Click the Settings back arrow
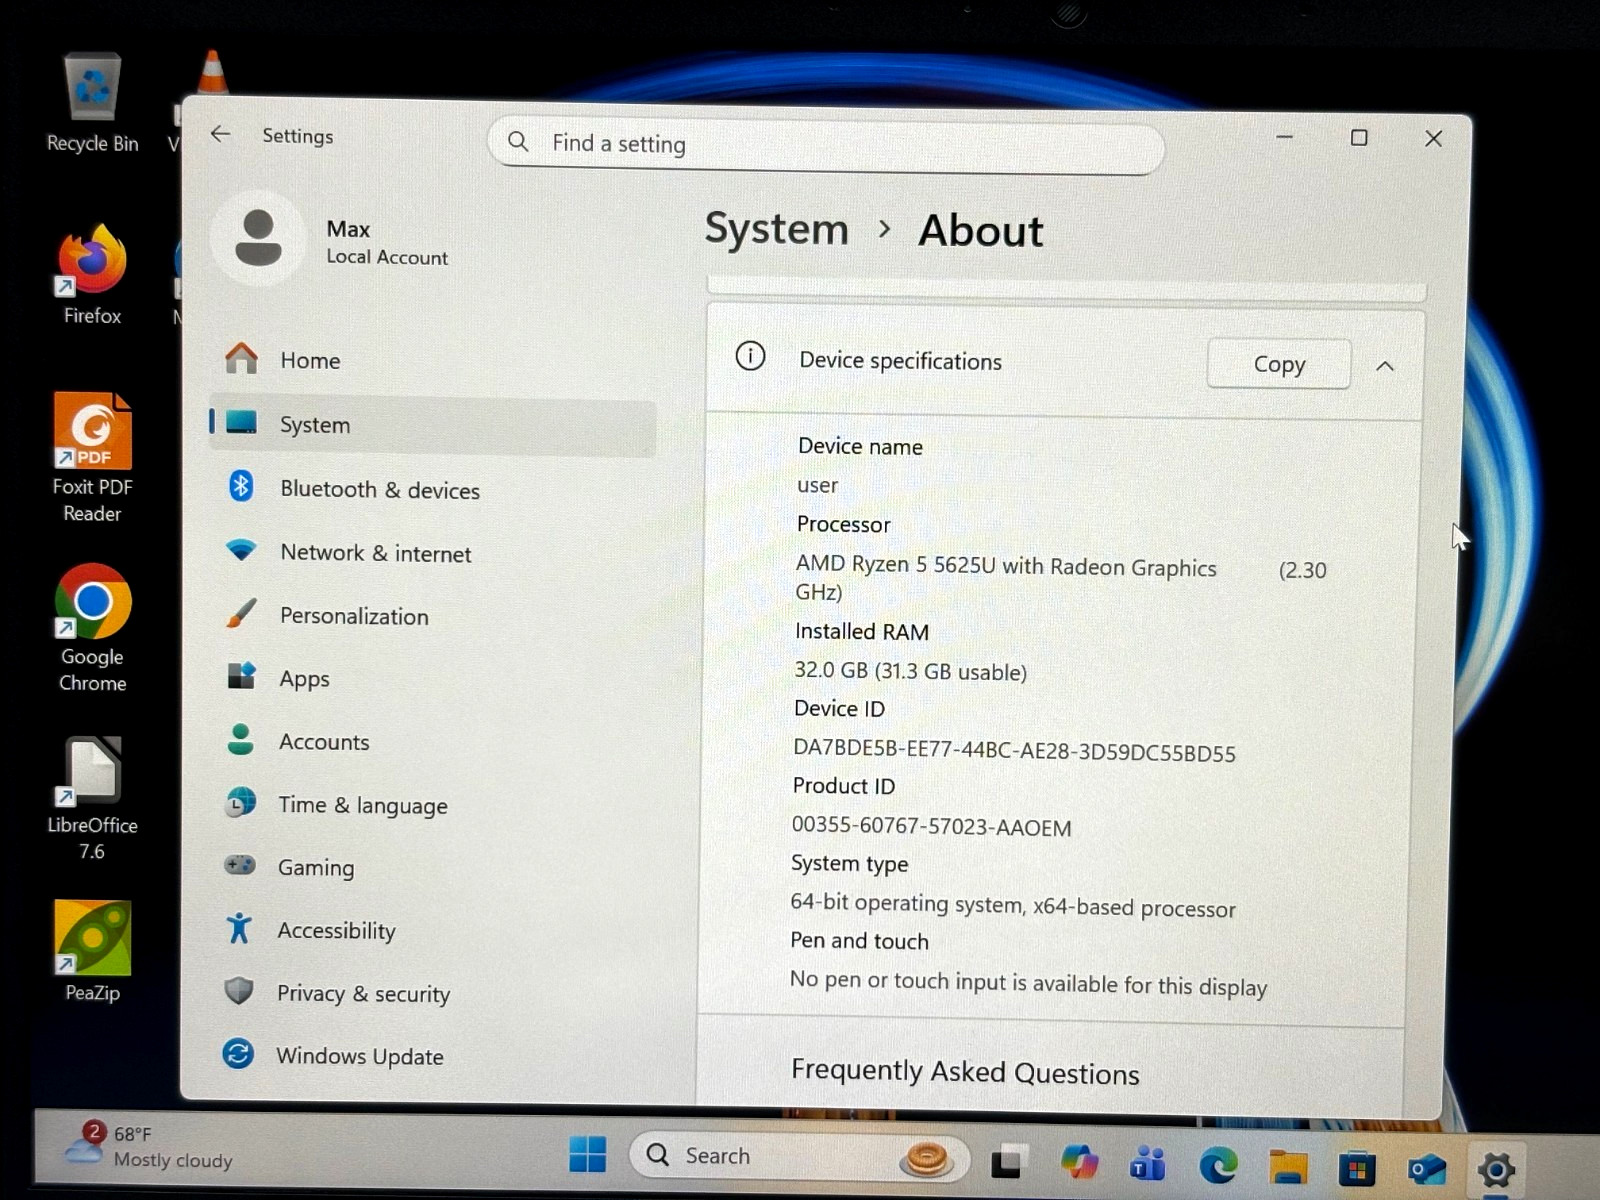The height and width of the screenshot is (1200, 1600). click(220, 134)
